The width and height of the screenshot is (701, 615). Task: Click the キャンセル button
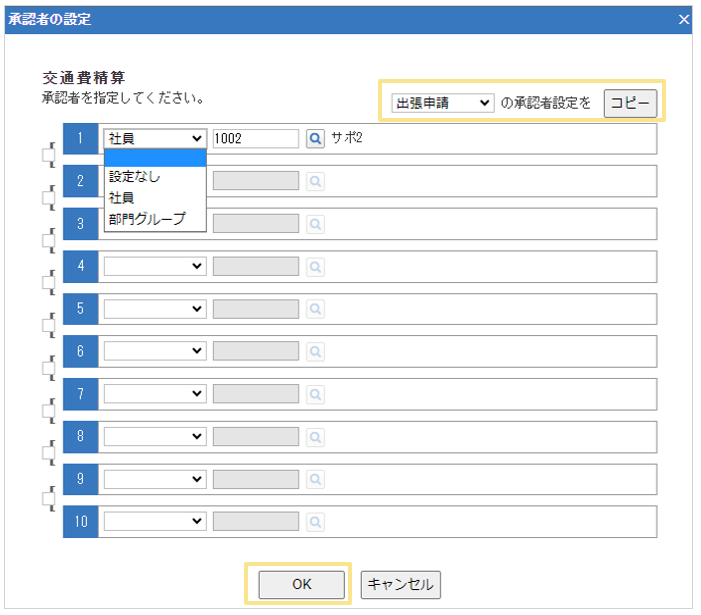pyautogui.click(x=400, y=584)
